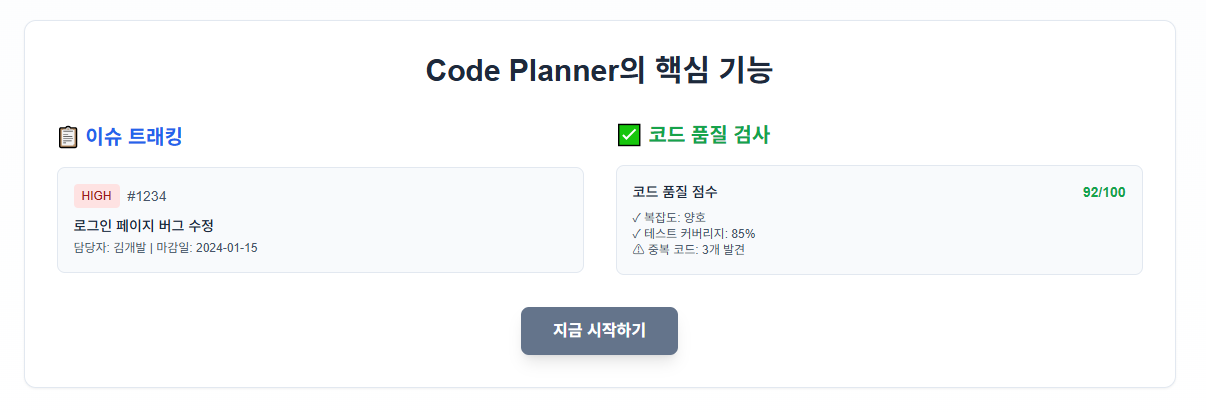Open the 로그인 페이지 버그 수정 issue title
This screenshot has height=413, width=1206.
click(144, 225)
